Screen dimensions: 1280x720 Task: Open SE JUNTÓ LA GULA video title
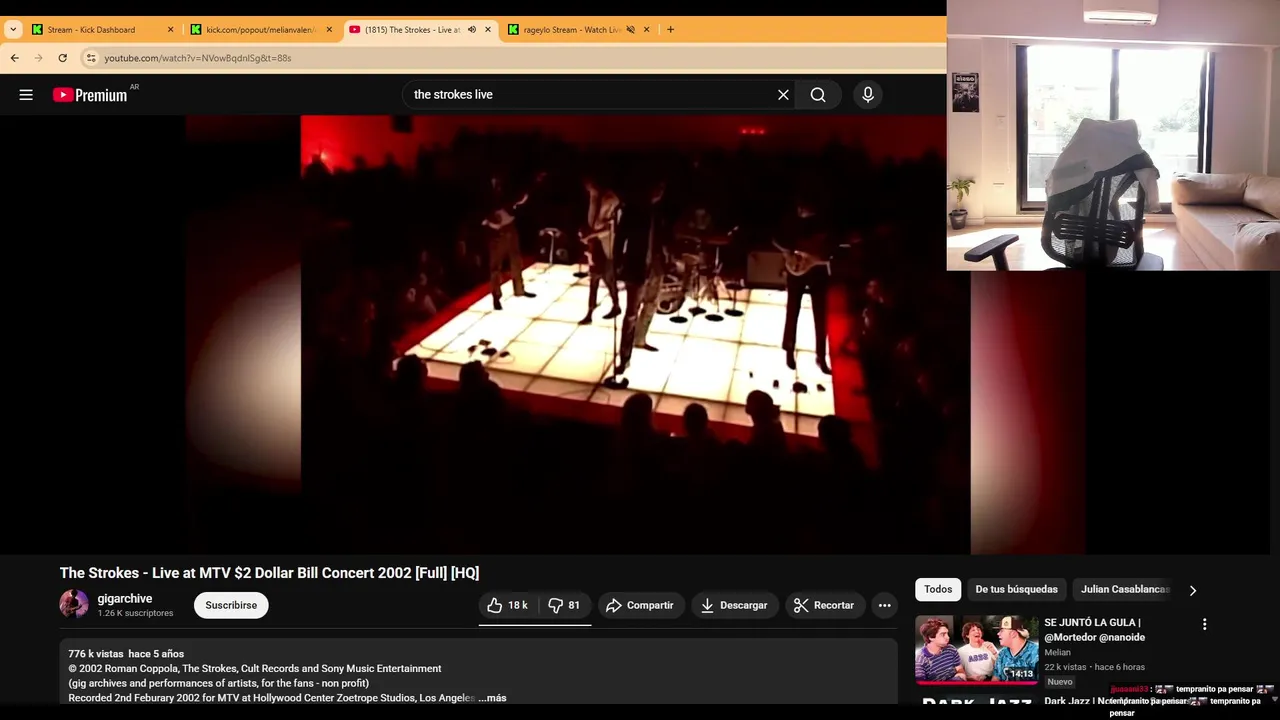1094,630
